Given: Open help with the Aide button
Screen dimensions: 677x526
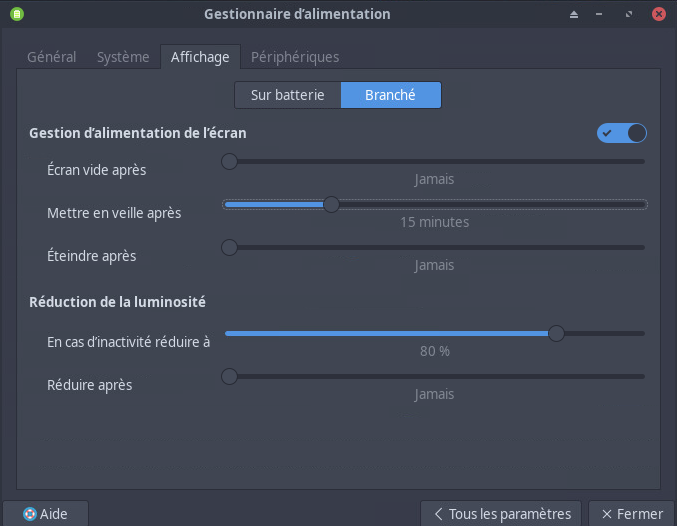Looking at the screenshot, I should (x=46, y=514).
